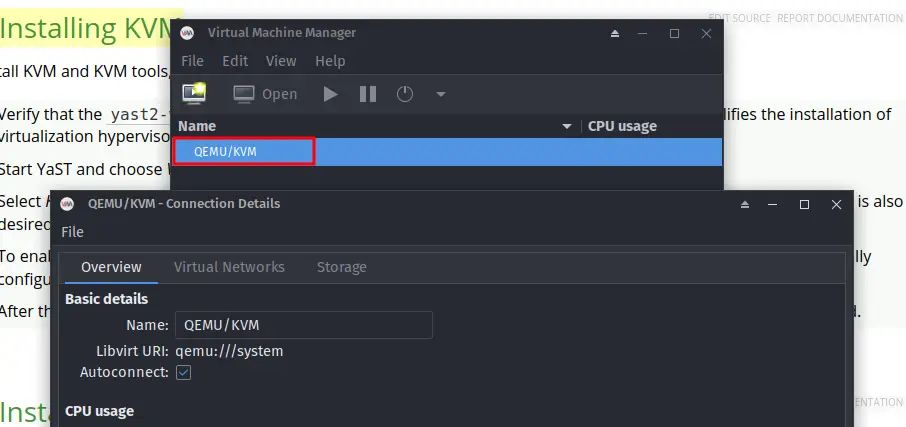This screenshot has width=906, height=427.
Task: Click Virtual Machine Manager title bar app icon
Action: [x=187, y=33]
